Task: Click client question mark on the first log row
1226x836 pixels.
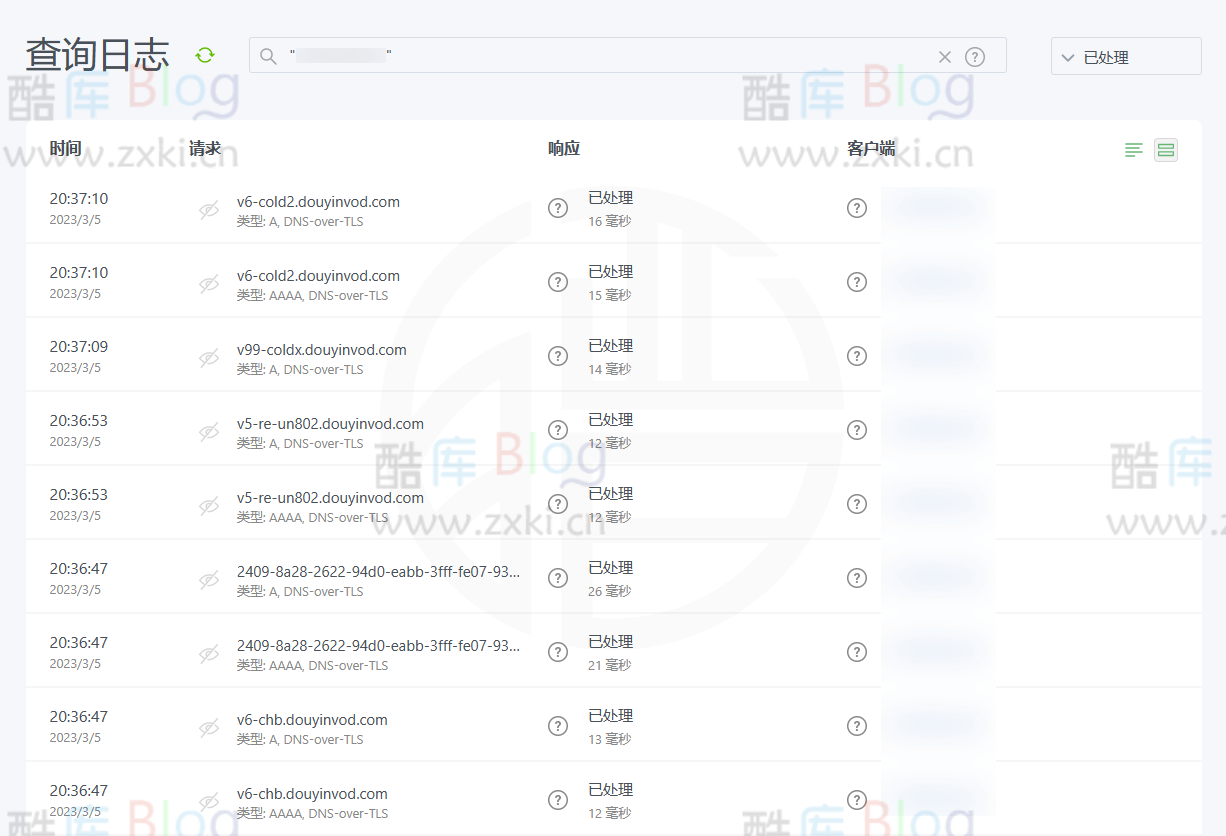Action: (x=857, y=208)
